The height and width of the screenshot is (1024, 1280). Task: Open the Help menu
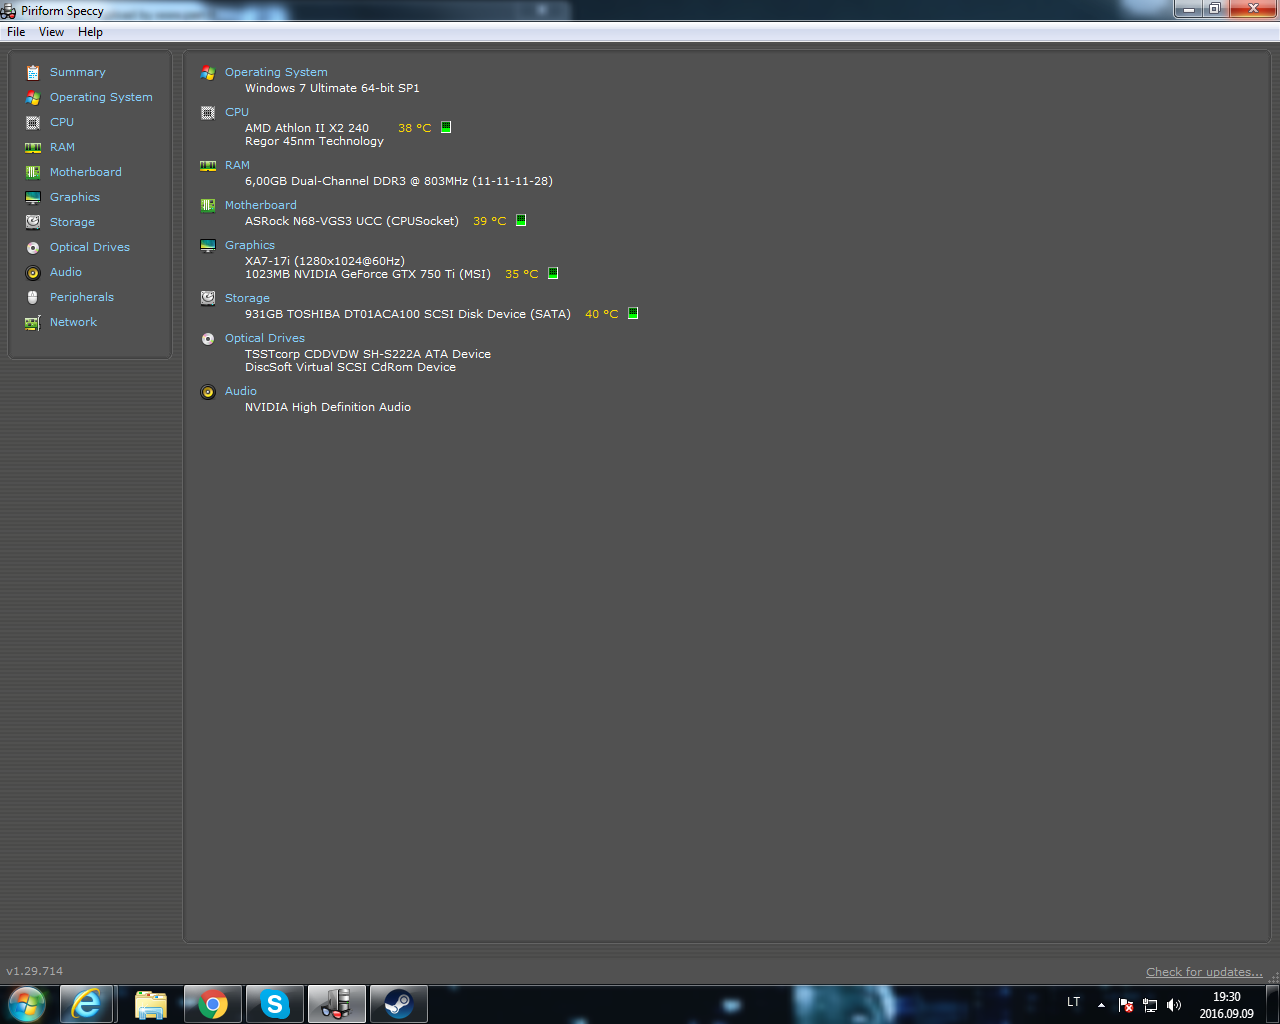coord(90,32)
